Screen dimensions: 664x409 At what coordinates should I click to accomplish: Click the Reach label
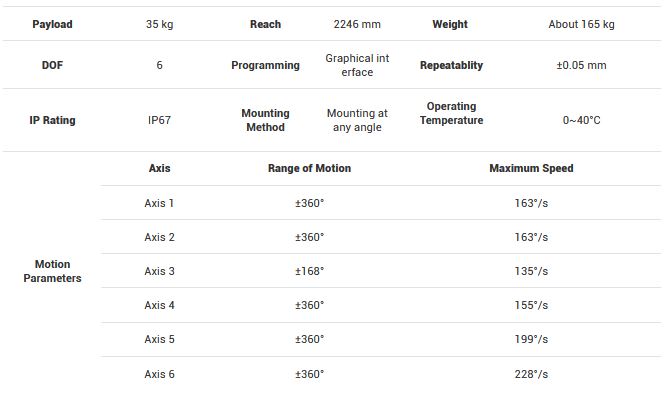point(265,24)
